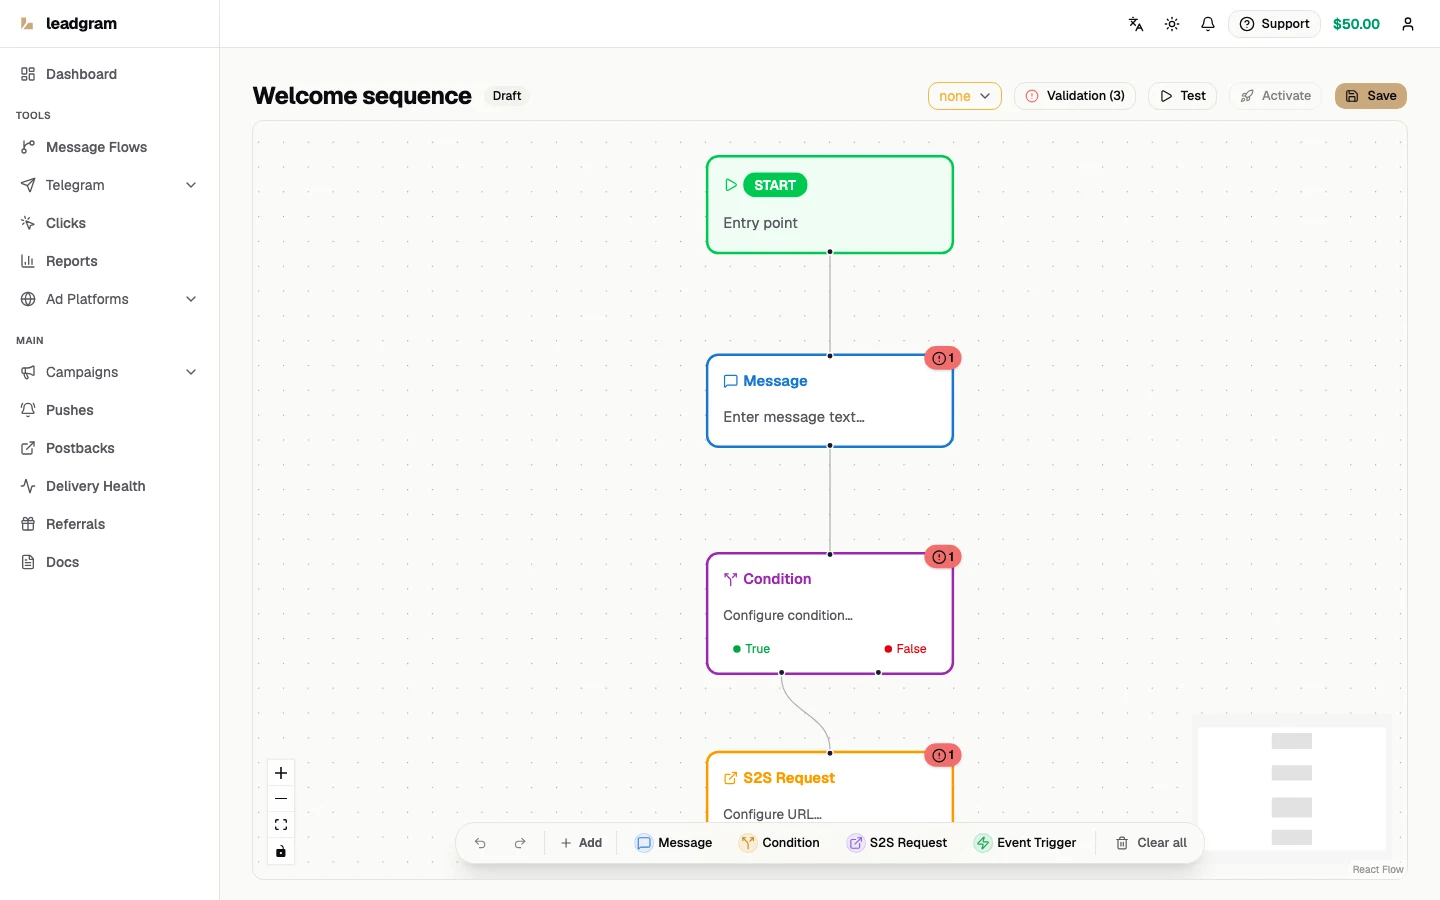
Task: Click the undo arrow in bottom toolbar
Action: (480, 843)
